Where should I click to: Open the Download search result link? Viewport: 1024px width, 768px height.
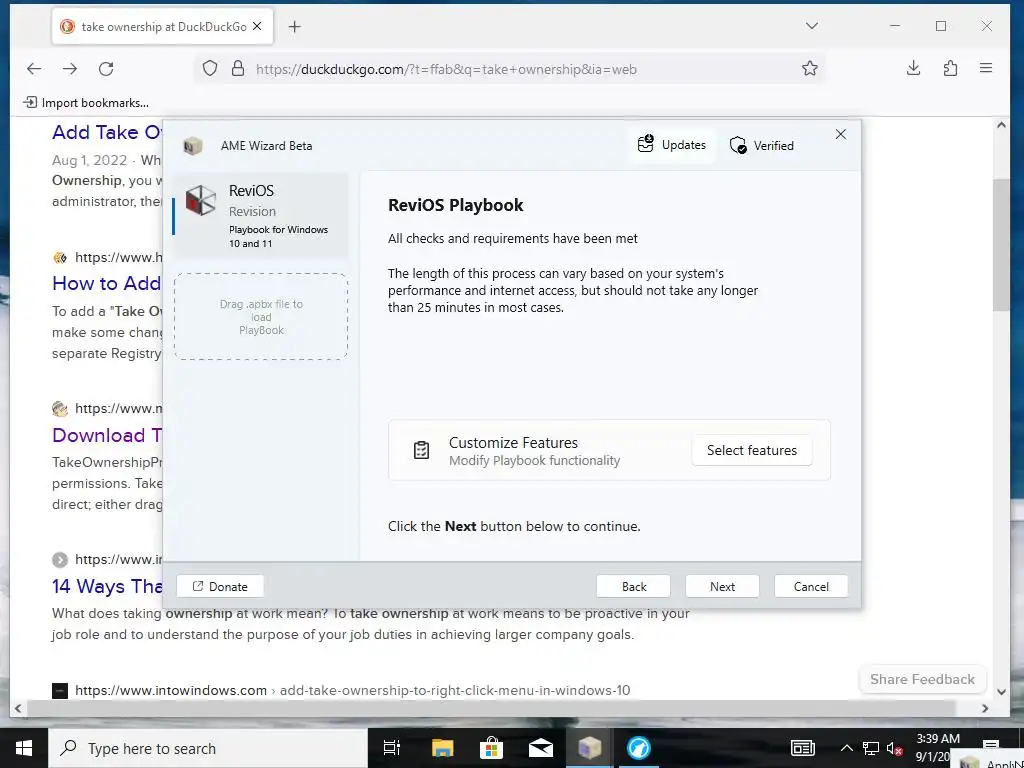point(107,435)
